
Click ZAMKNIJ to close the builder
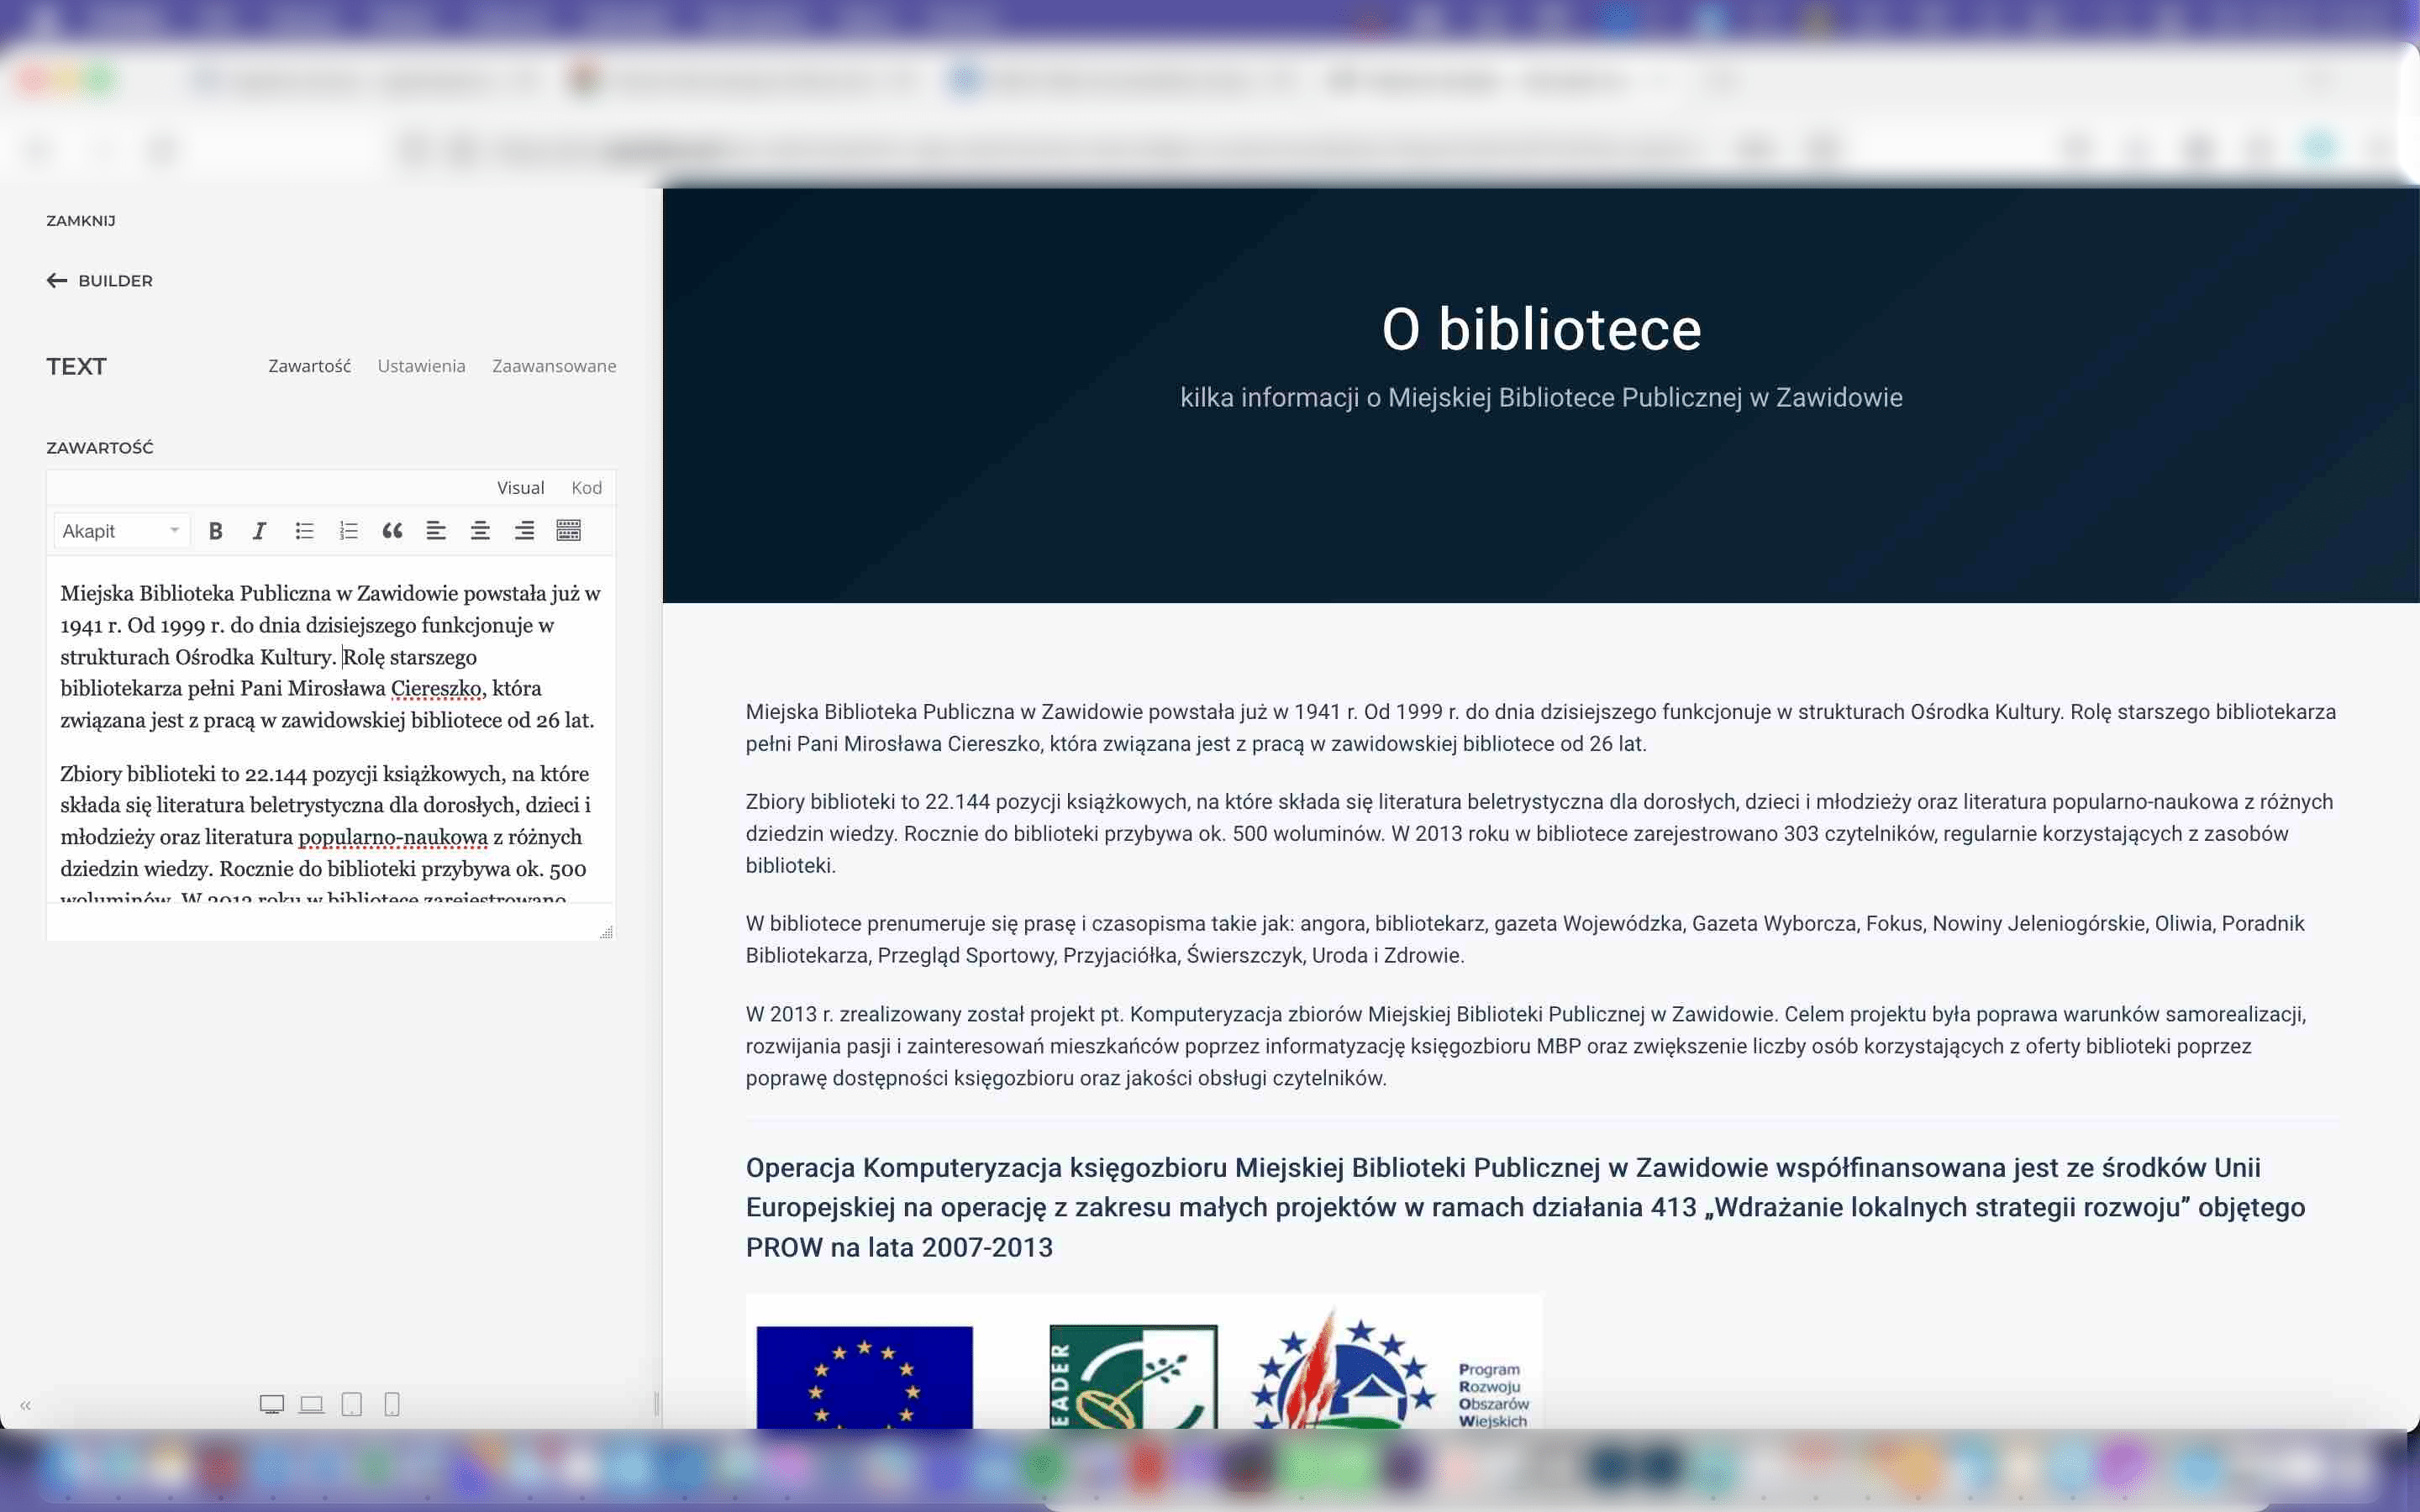(x=81, y=221)
